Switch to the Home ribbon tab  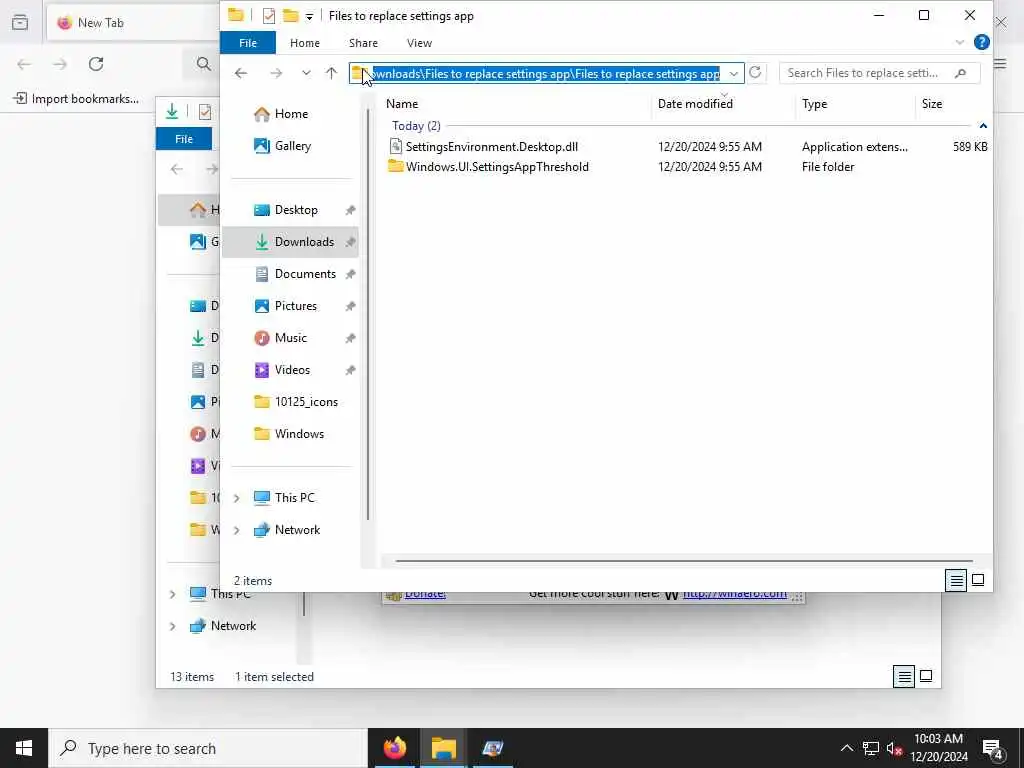click(x=304, y=43)
